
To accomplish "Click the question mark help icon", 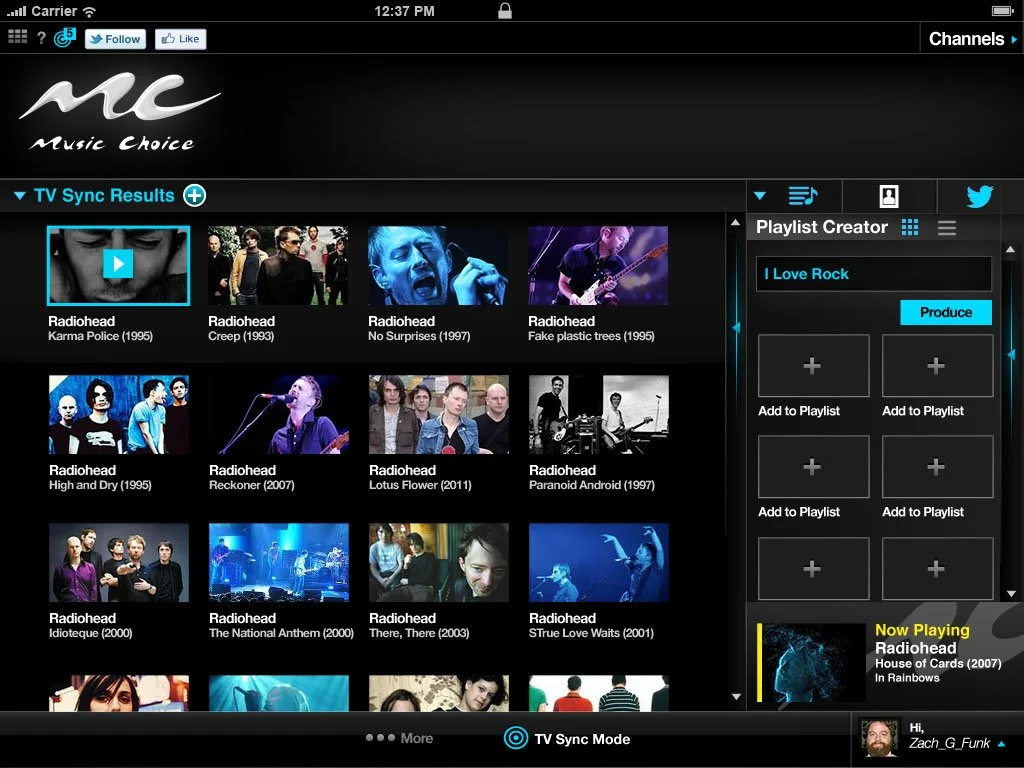I will click(x=41, y=37).
